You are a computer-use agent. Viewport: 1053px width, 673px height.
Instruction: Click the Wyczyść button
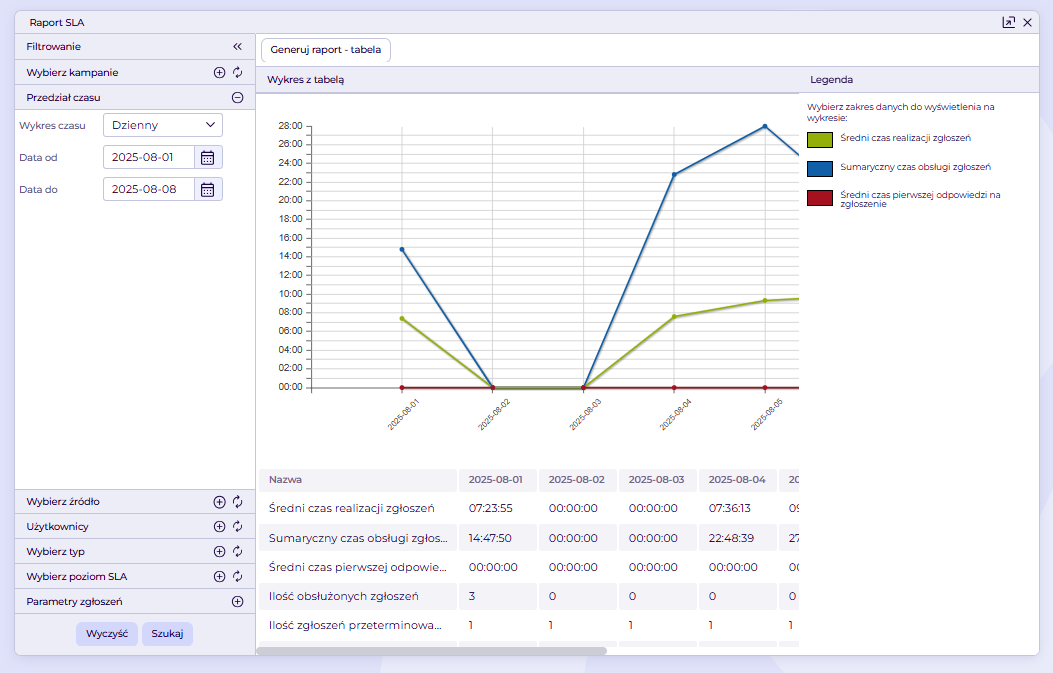(107, 634)
